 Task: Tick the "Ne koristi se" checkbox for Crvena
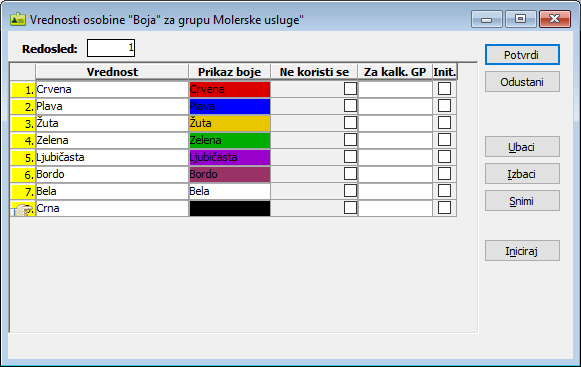(x=350, y=89)
